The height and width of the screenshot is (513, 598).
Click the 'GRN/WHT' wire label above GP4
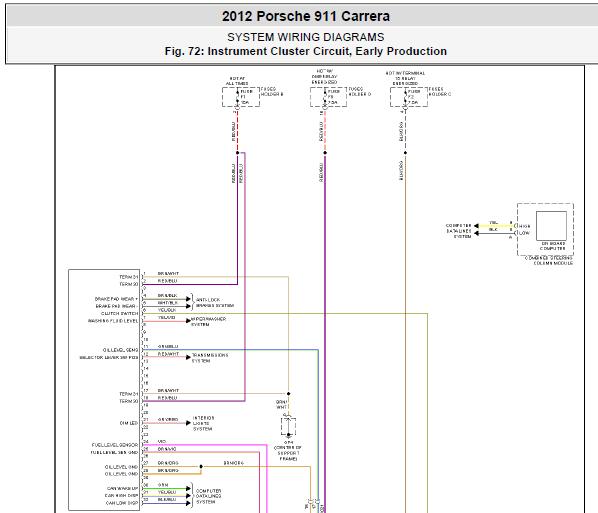[x=281, y=405]
